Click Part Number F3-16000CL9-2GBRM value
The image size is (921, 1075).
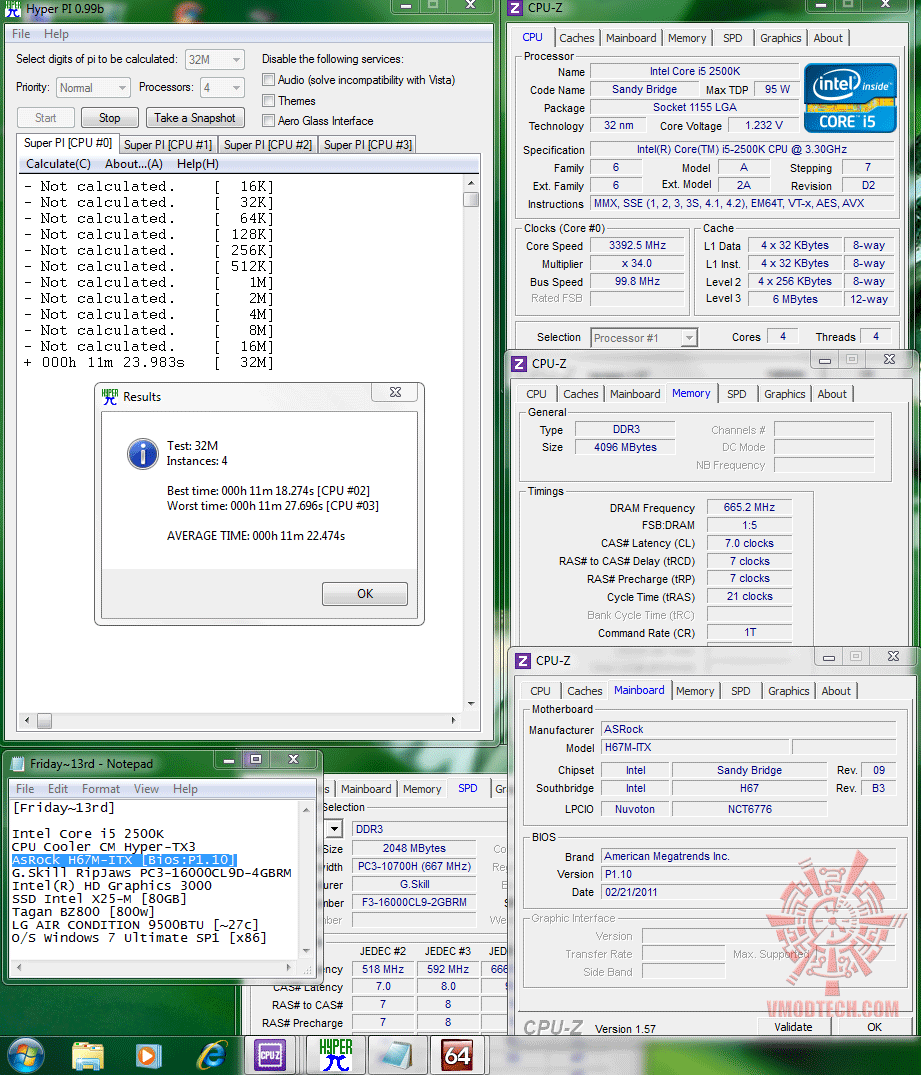pyautogui.click(x=414, y=902)
